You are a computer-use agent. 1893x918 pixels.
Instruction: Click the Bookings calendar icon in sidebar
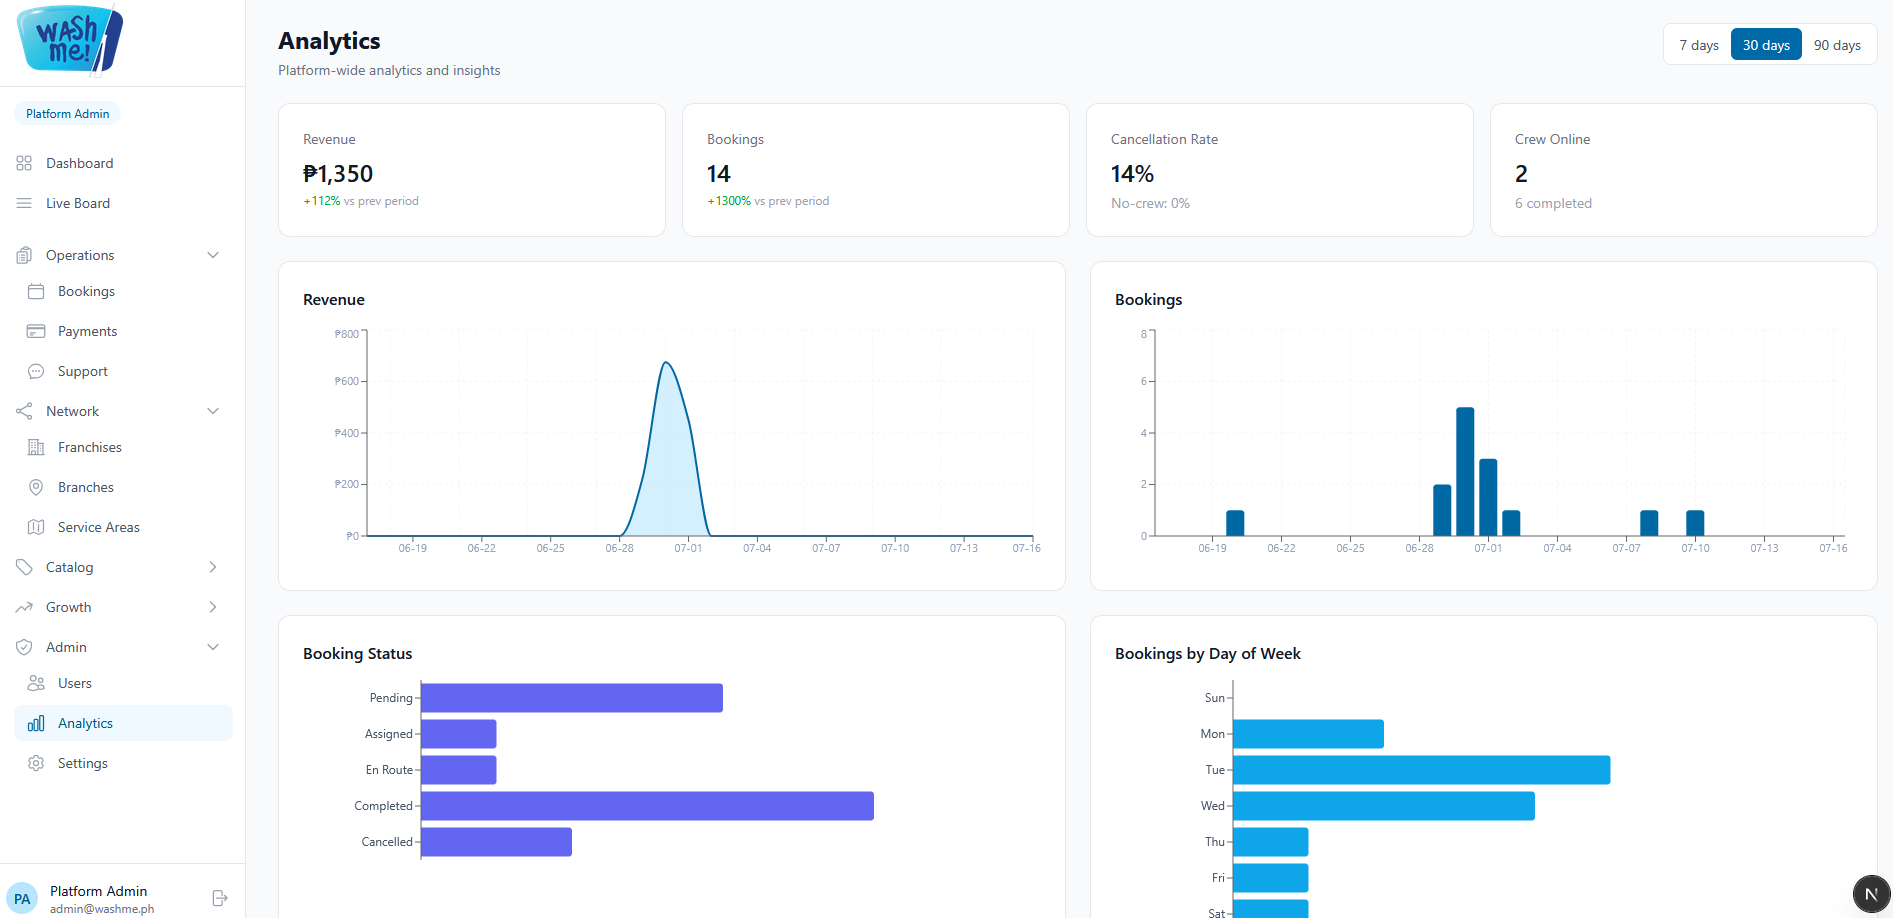point(36,291)
